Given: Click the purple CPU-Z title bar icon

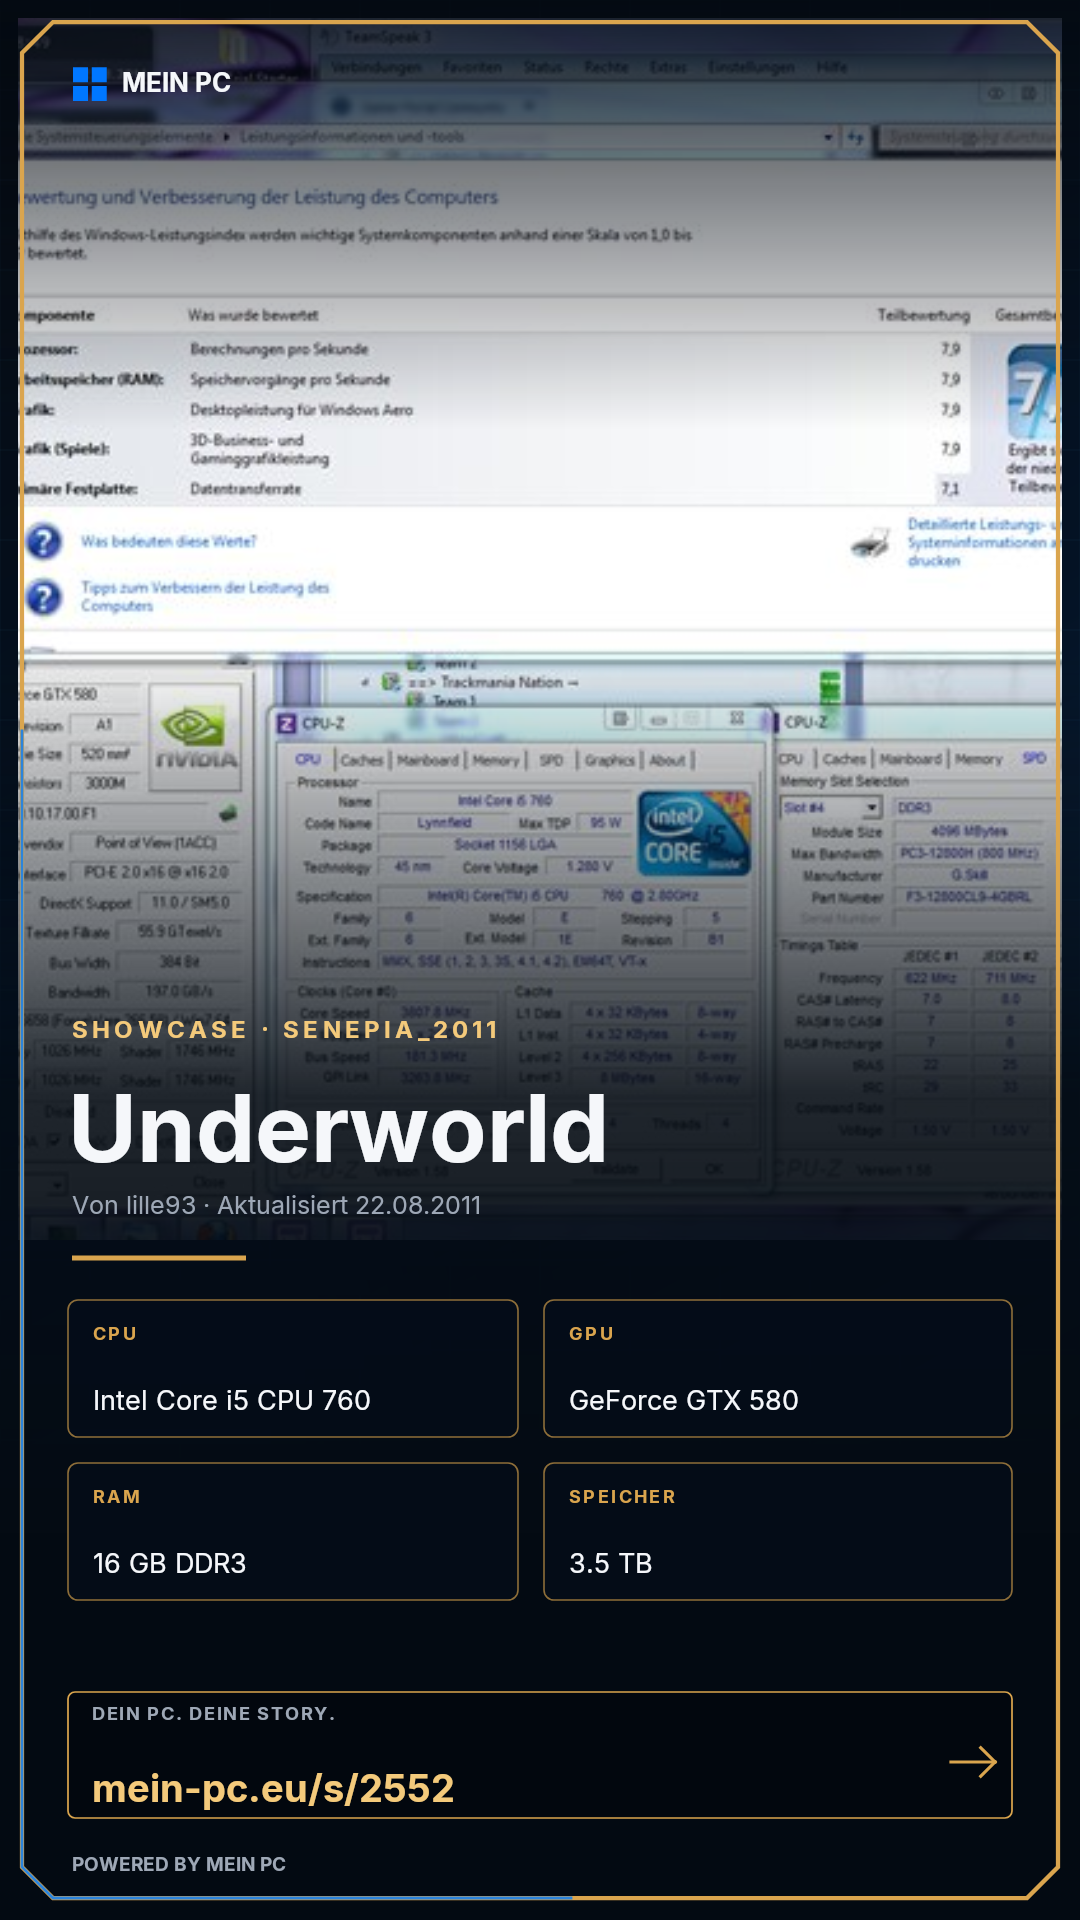Looking at the screenshot, I should click(x=287, y=723).
